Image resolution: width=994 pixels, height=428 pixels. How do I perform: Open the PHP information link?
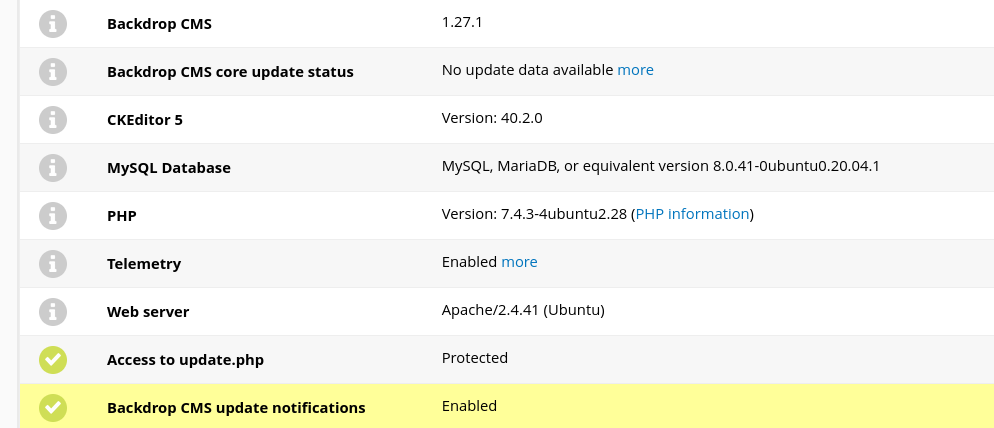pyautogui.click(x=692, y=214)
